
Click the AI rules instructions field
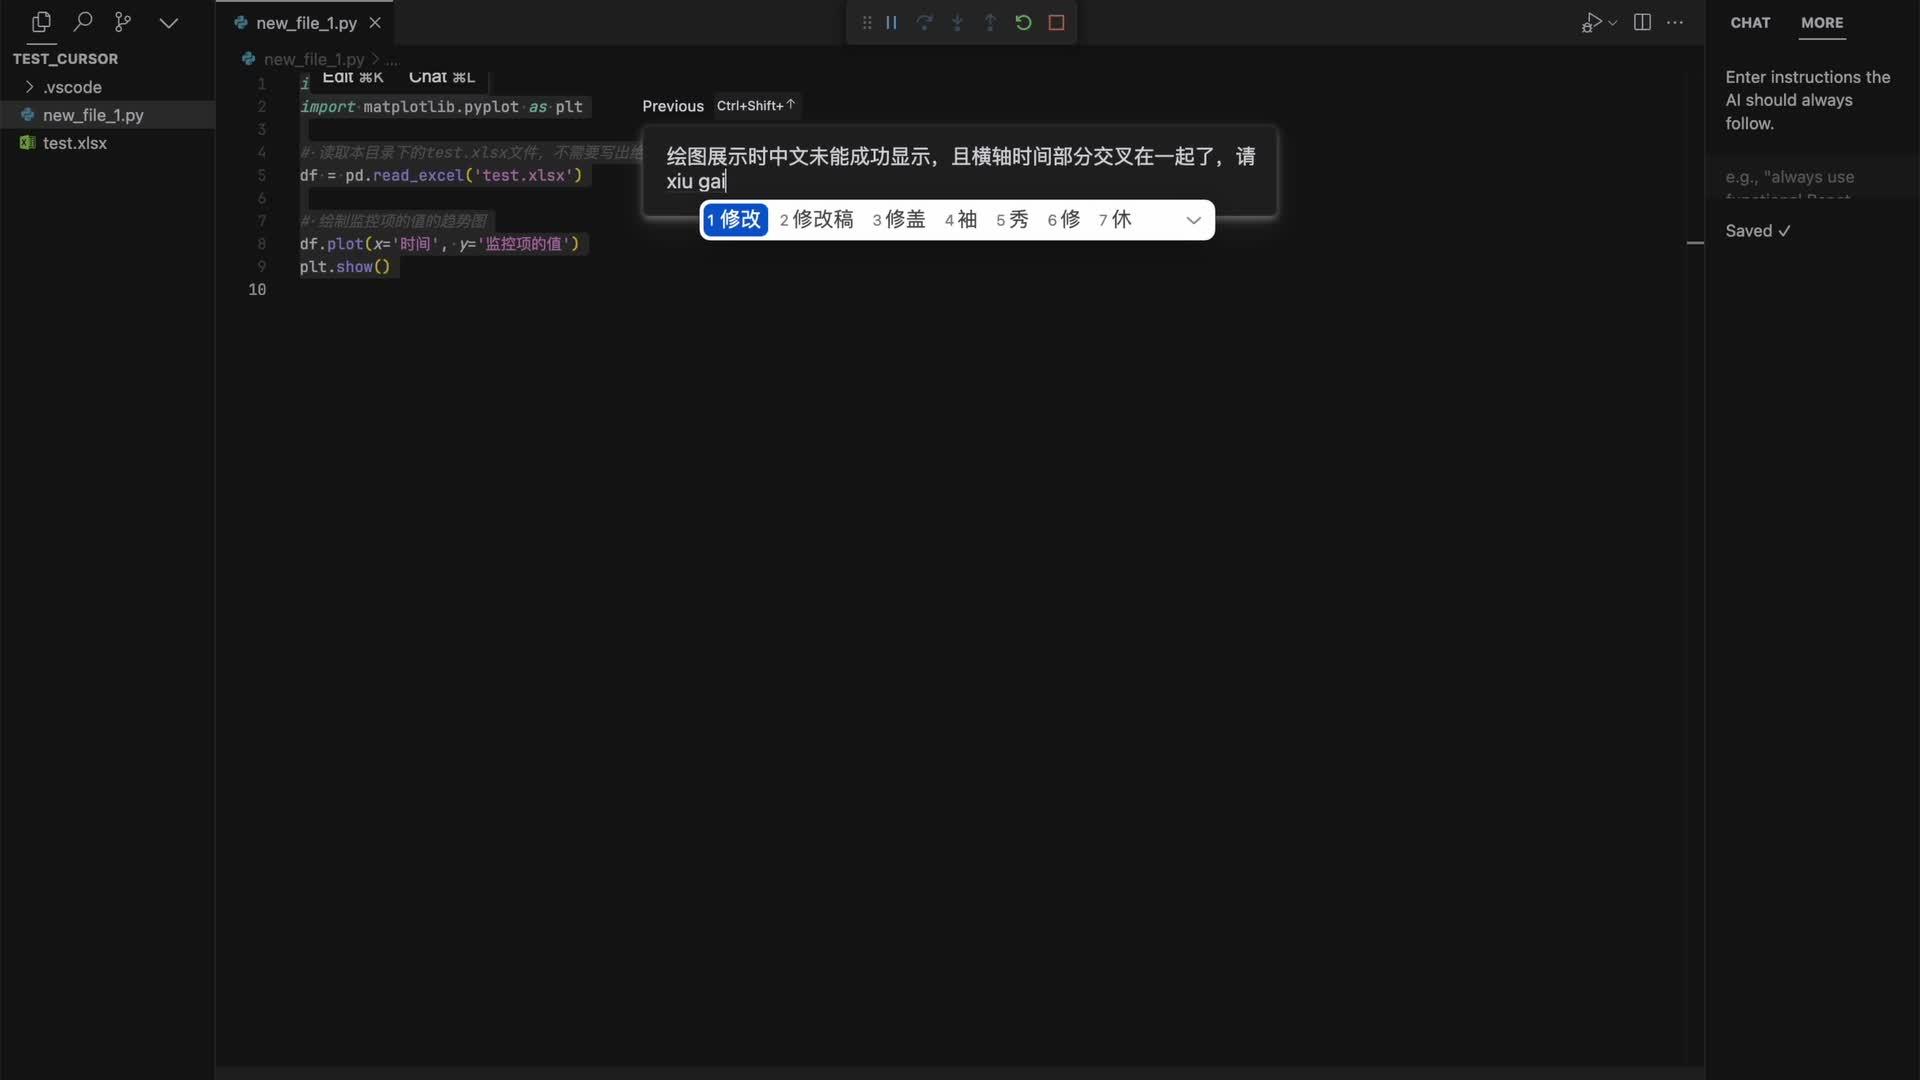coord(1810,178)
